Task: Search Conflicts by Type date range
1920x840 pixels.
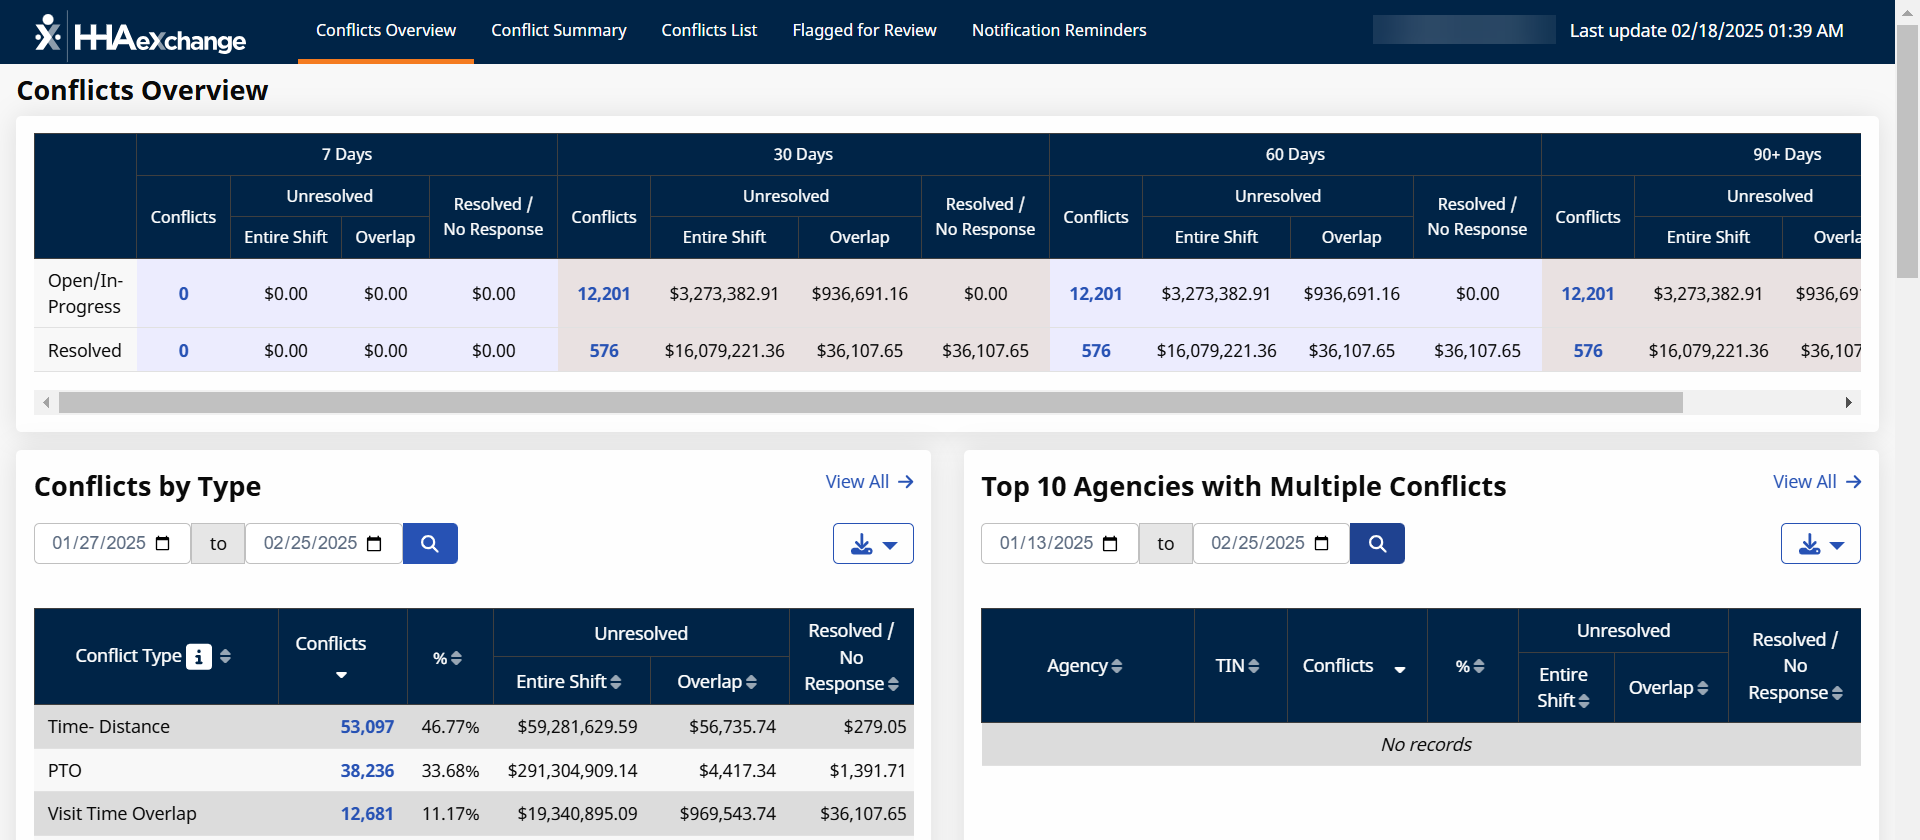Action: point(430,544)
